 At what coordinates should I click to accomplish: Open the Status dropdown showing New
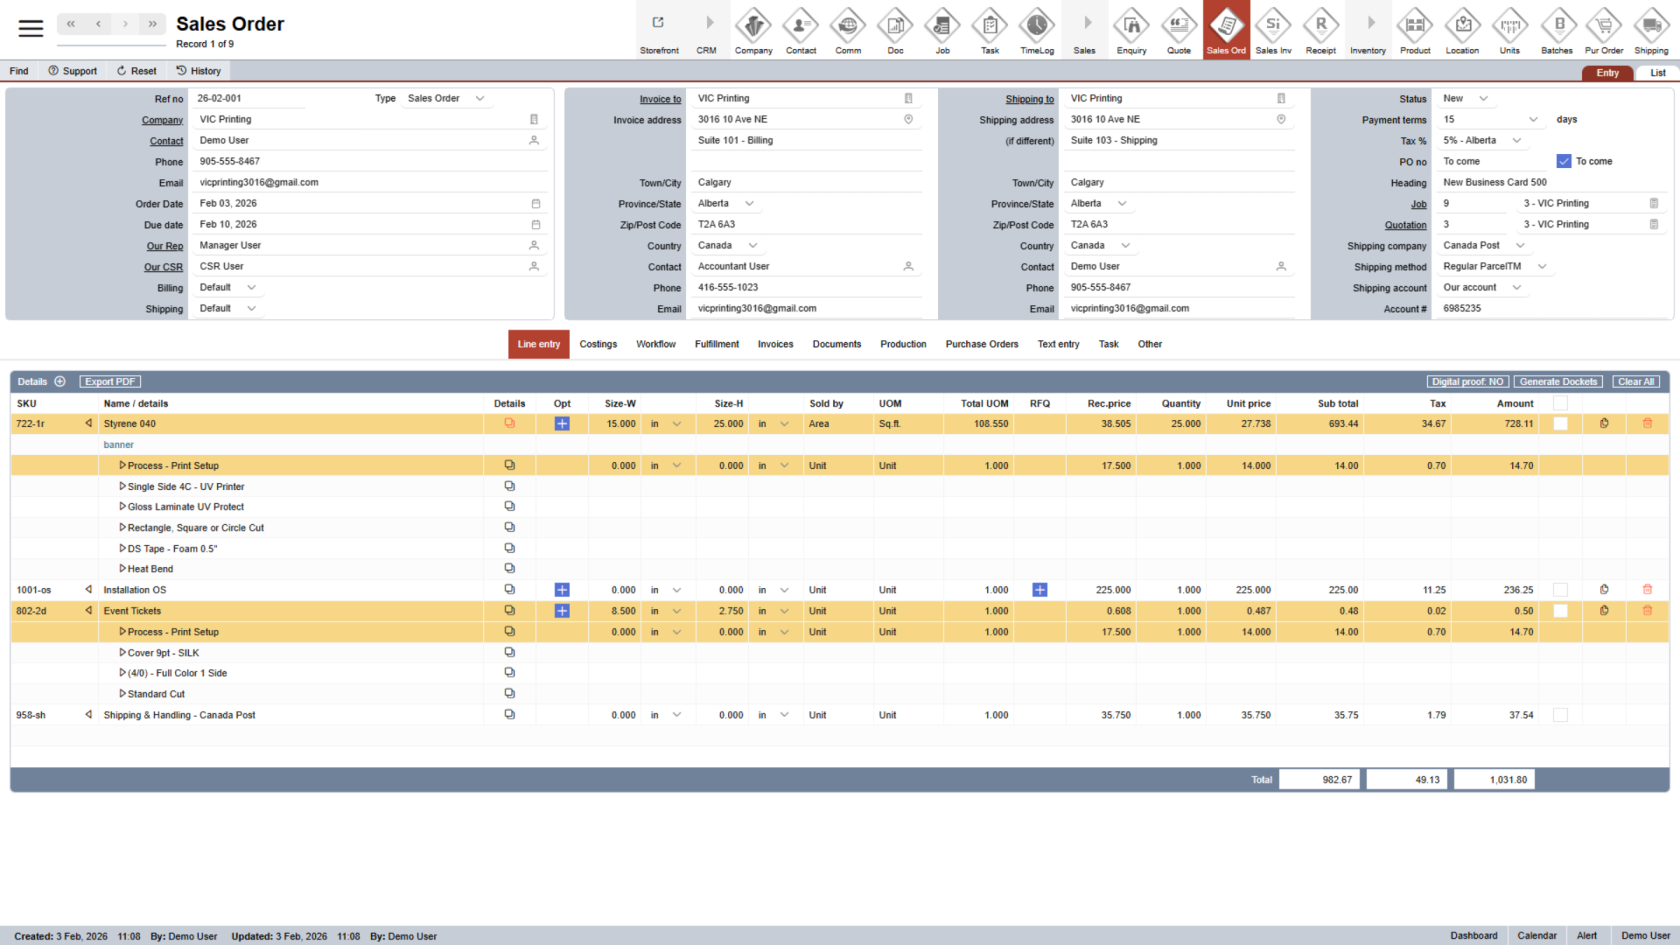pyautogui.click(x=1483, y=99)
